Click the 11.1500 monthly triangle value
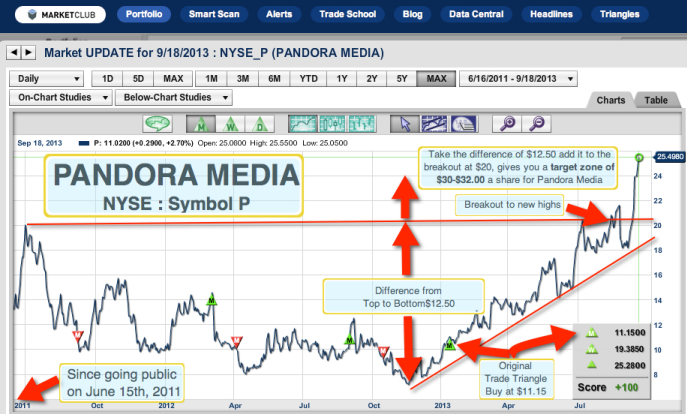 tap(630, 333)
